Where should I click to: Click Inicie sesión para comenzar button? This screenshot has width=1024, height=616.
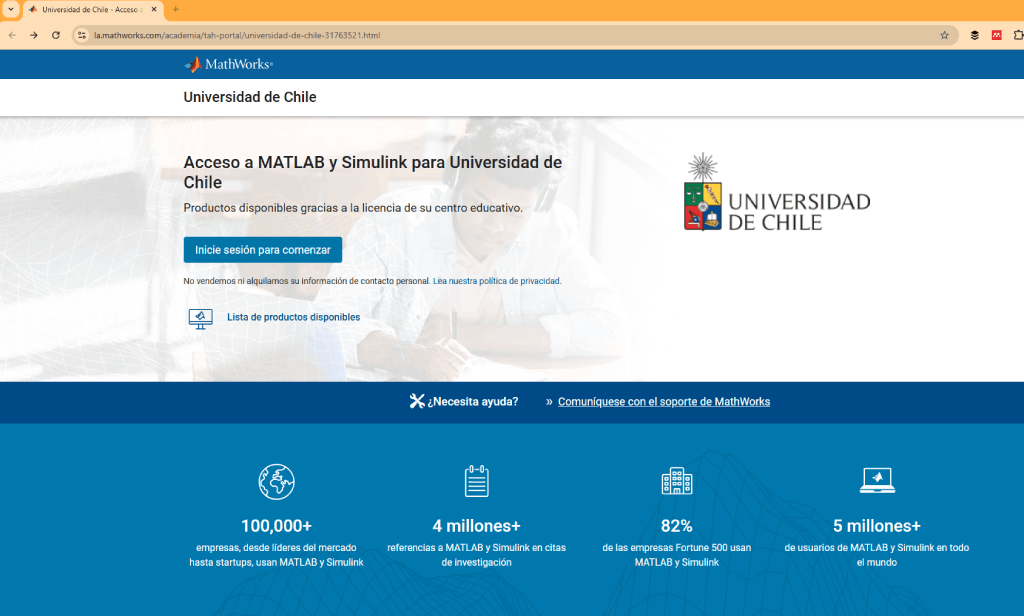point(263,250)
